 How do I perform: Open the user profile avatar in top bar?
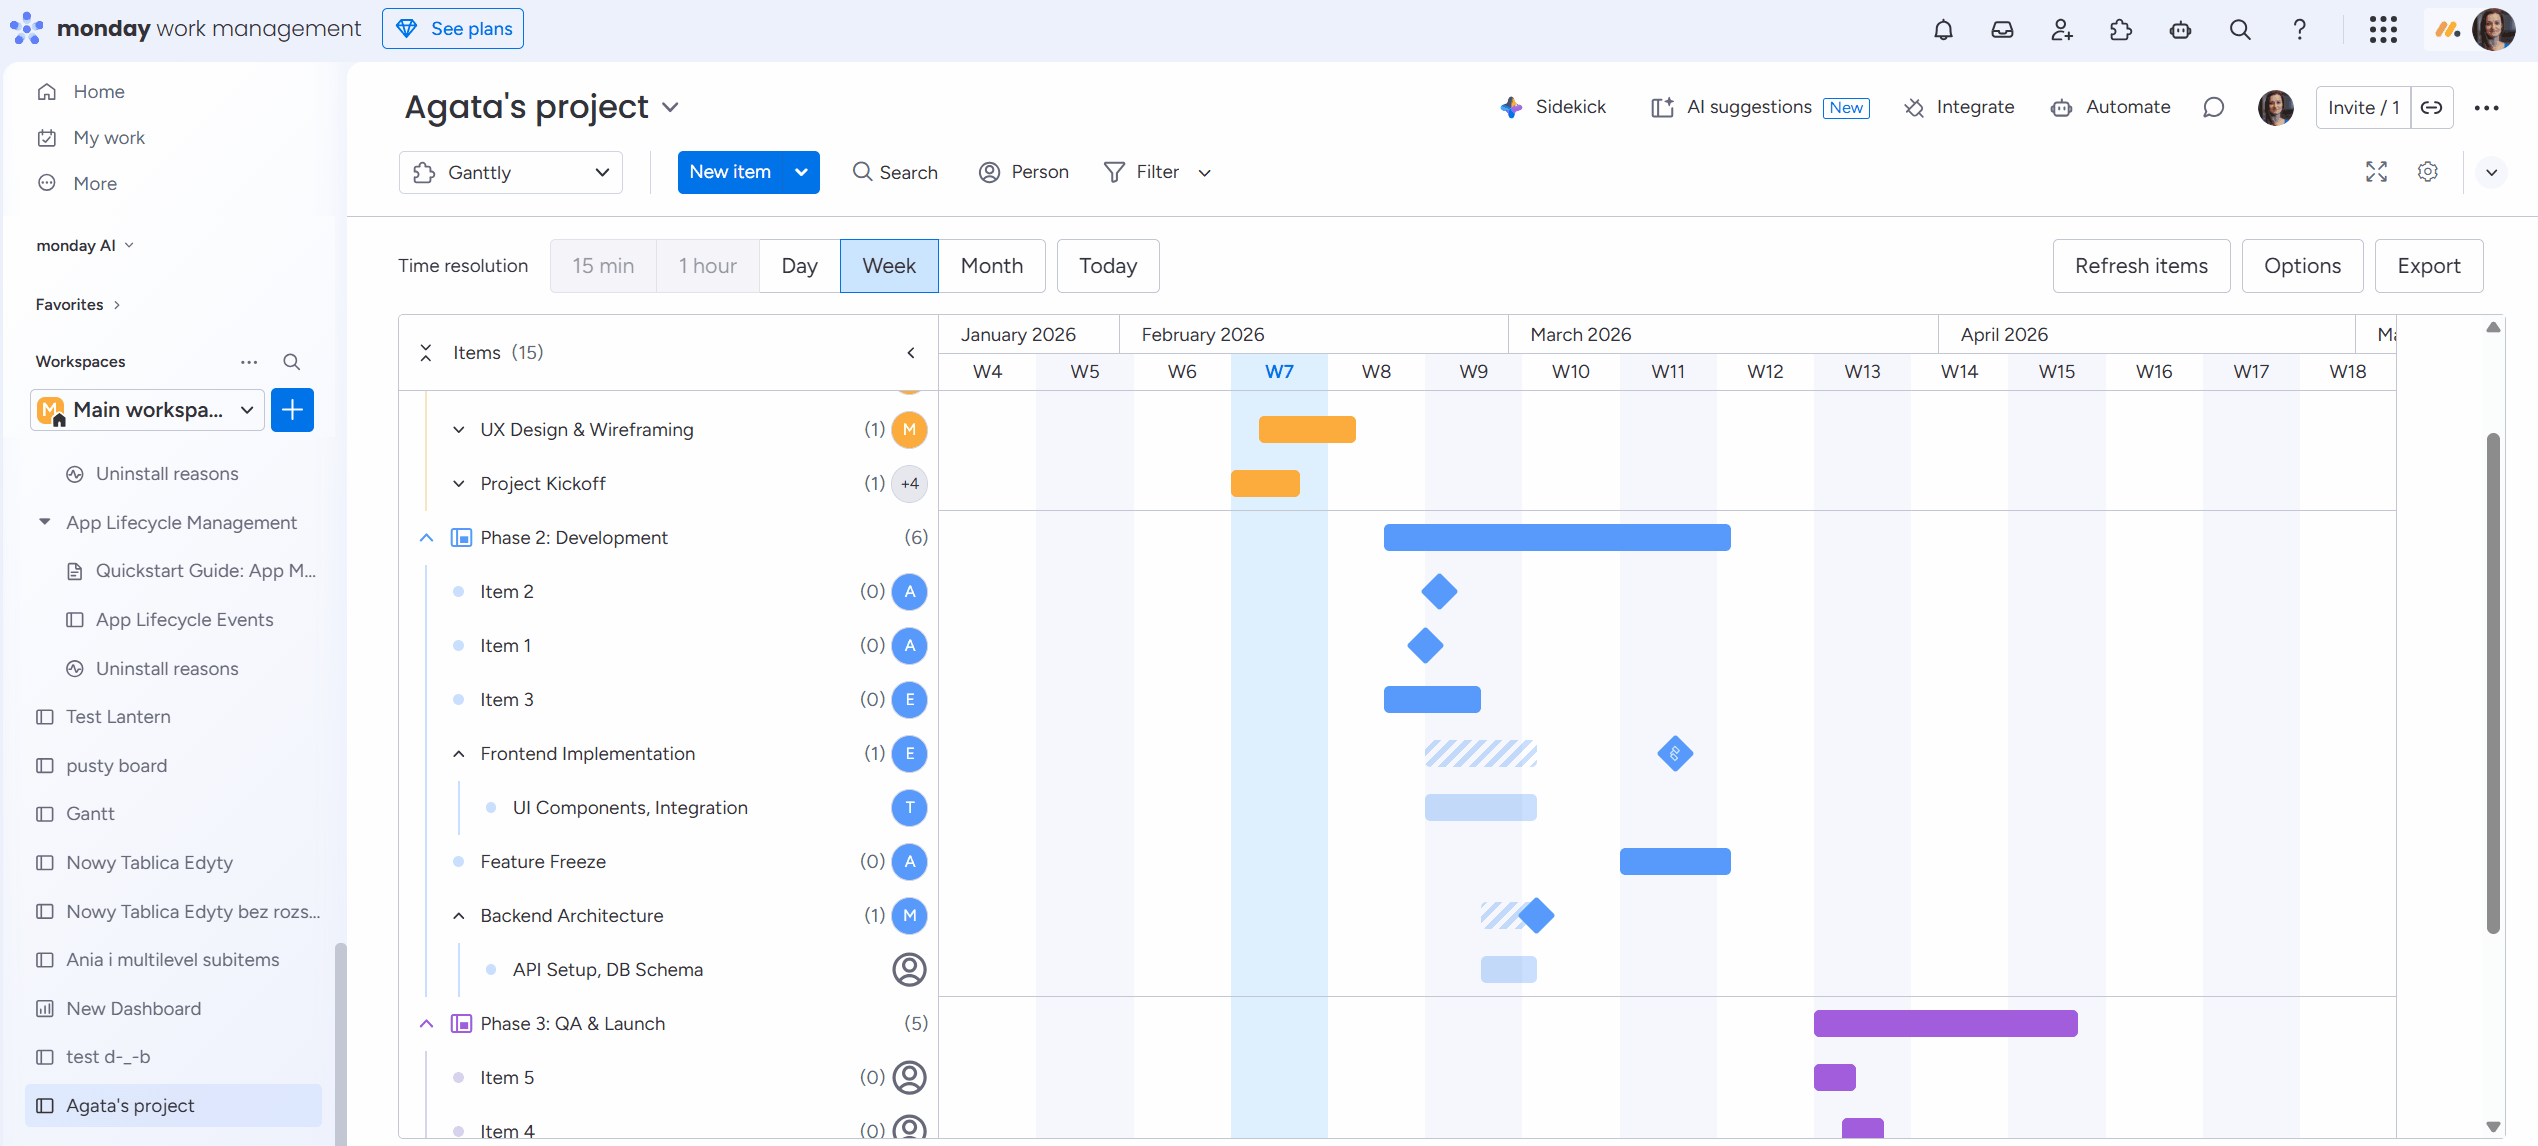point(2493,29)
